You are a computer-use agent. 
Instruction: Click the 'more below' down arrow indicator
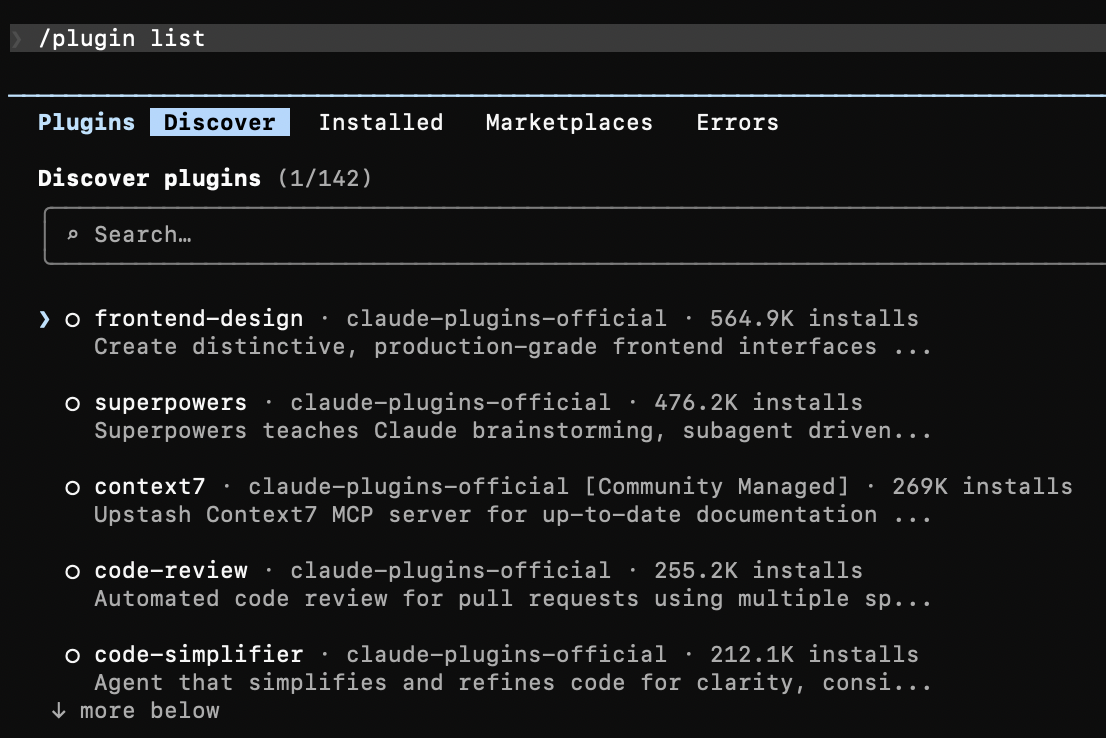click(59, 710)
